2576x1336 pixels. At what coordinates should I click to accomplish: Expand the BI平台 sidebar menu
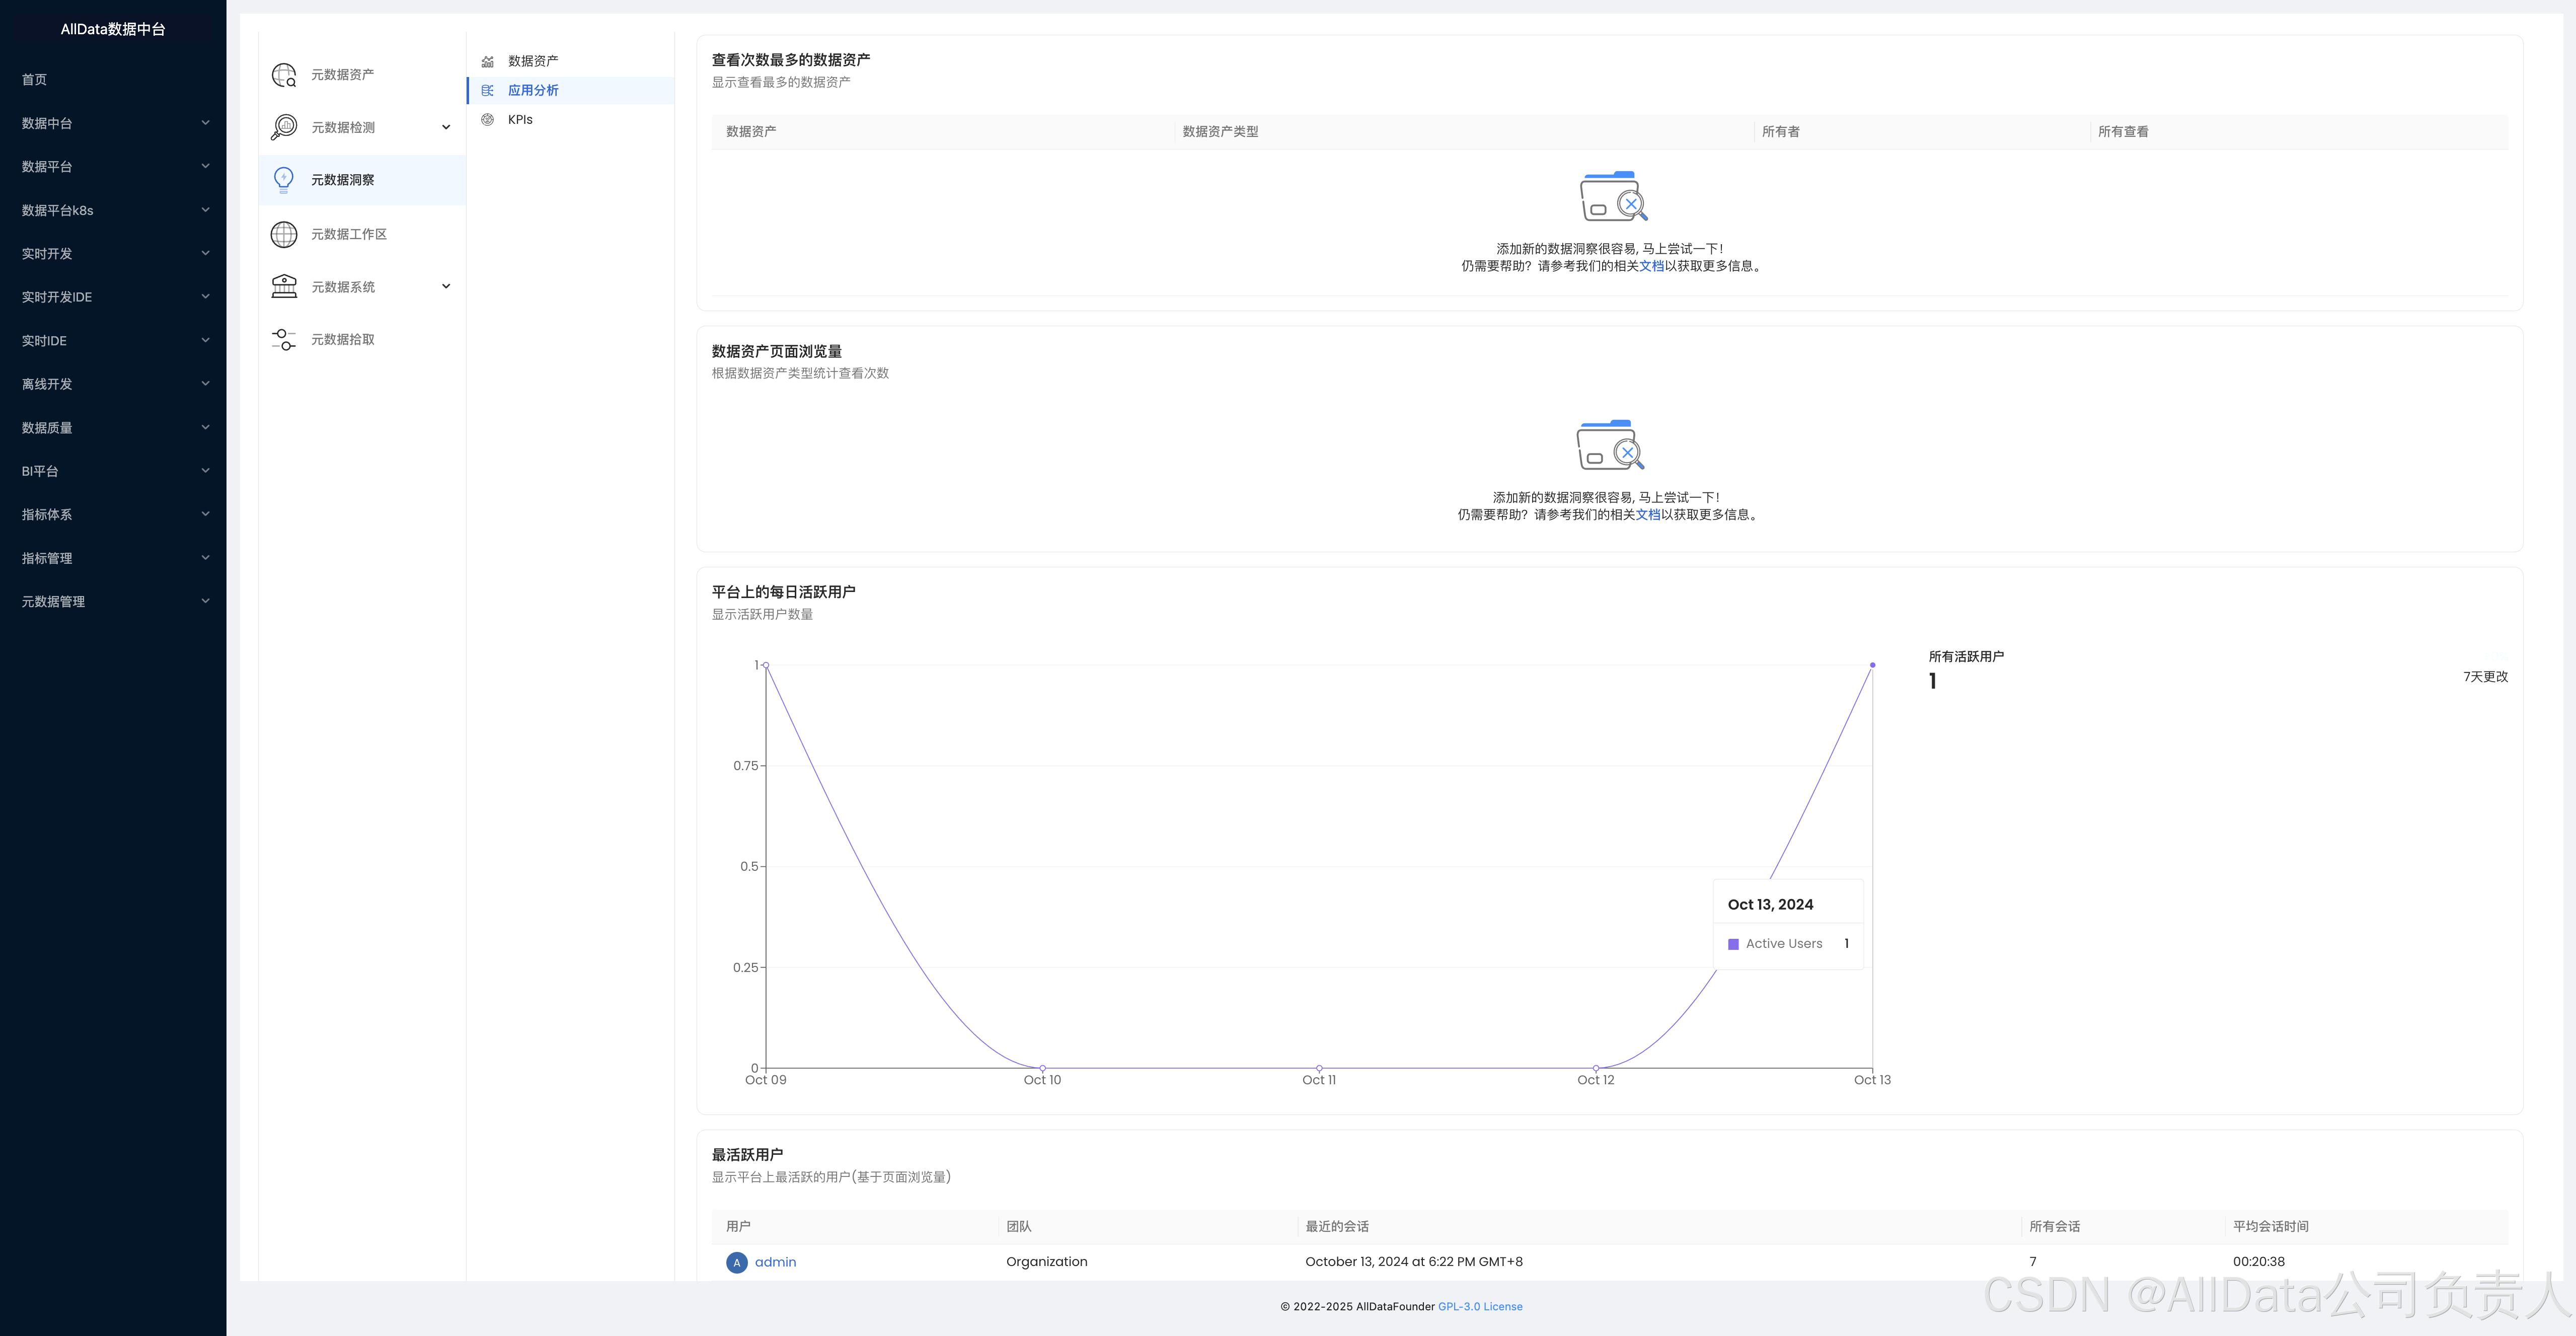click(113, 471)
